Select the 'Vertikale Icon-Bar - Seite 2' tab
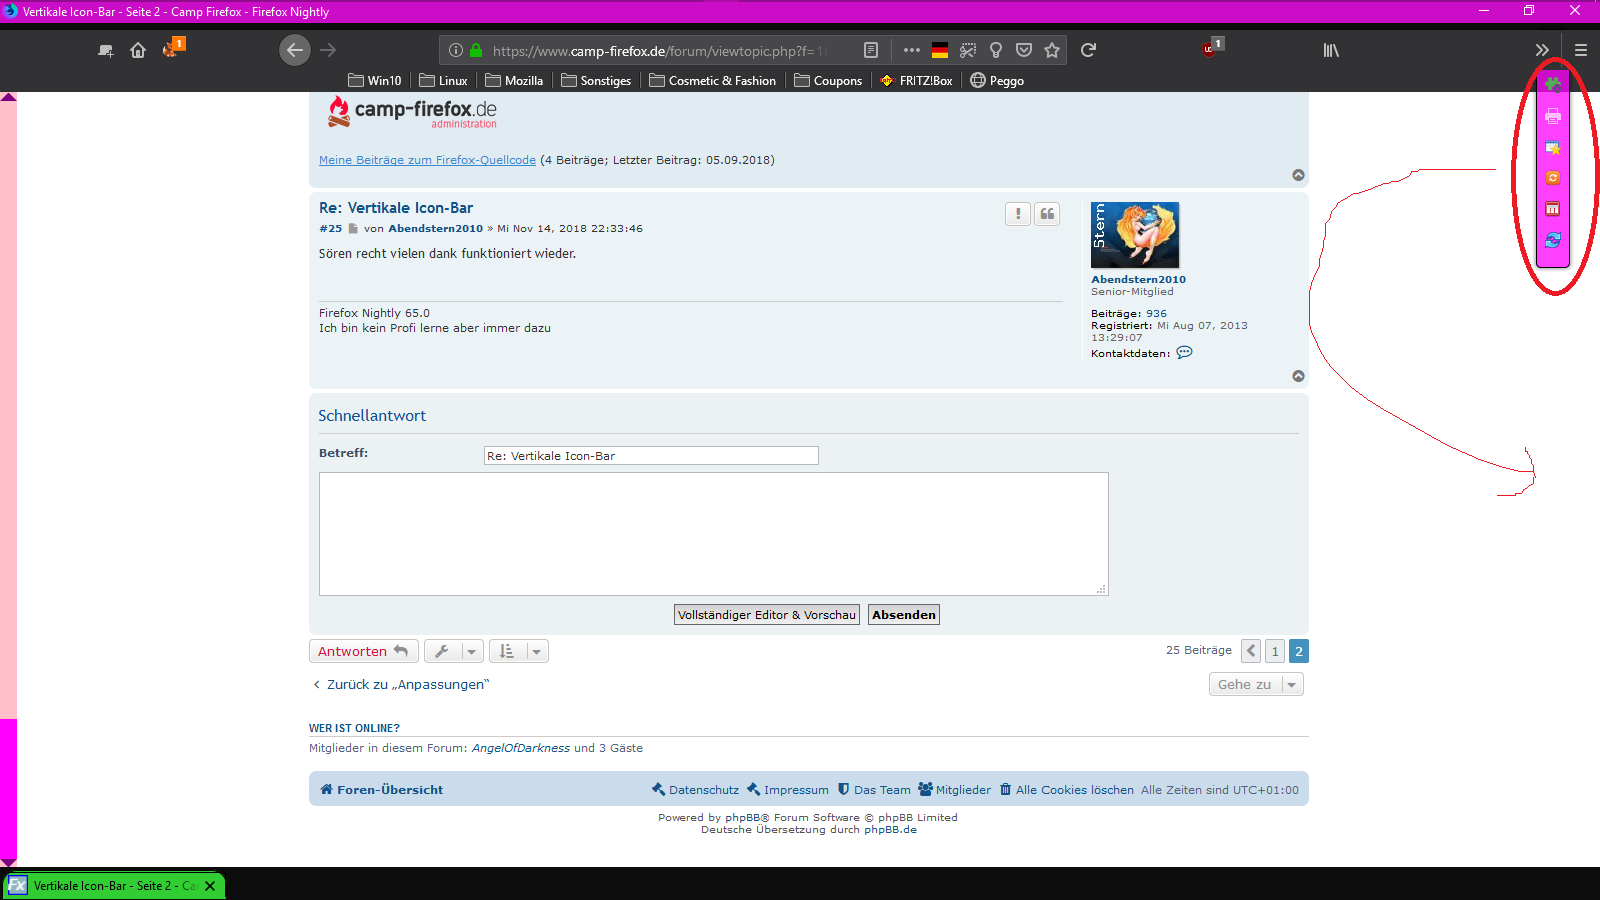 (x=115, y=886)
